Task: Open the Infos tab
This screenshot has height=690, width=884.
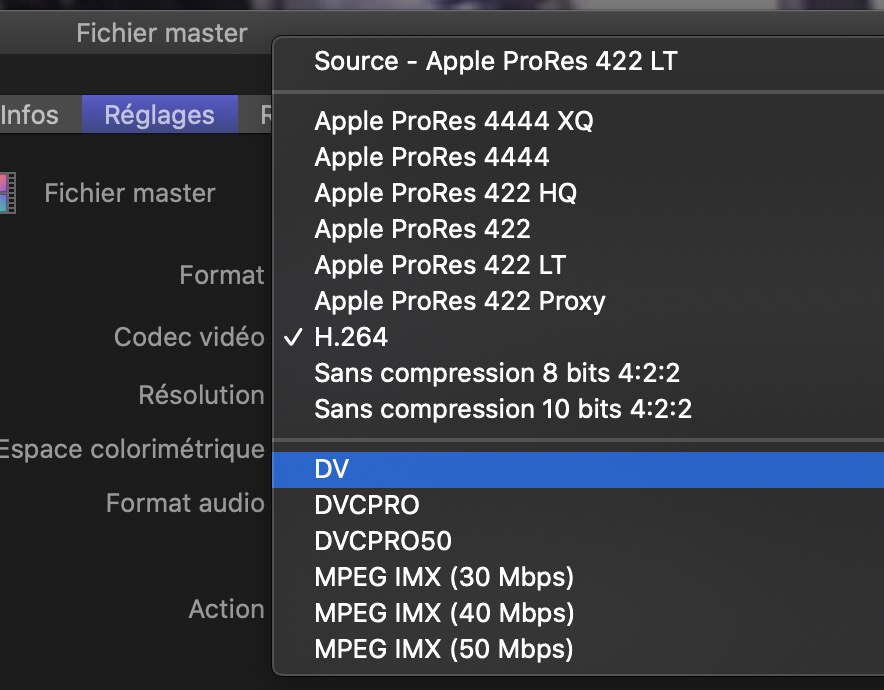Action: pyautogui.click(x=30, y=115)
